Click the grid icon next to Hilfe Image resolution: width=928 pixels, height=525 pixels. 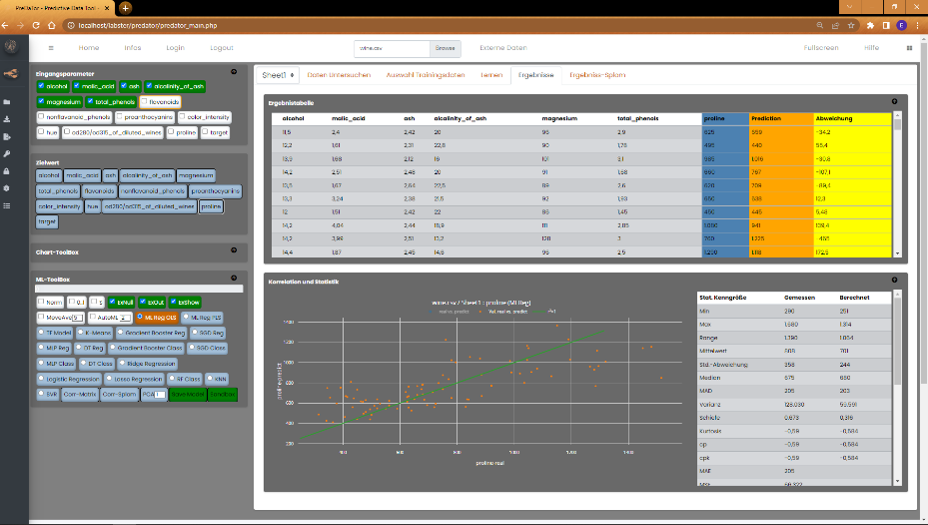pyautogui.click(x=909, y=48)
